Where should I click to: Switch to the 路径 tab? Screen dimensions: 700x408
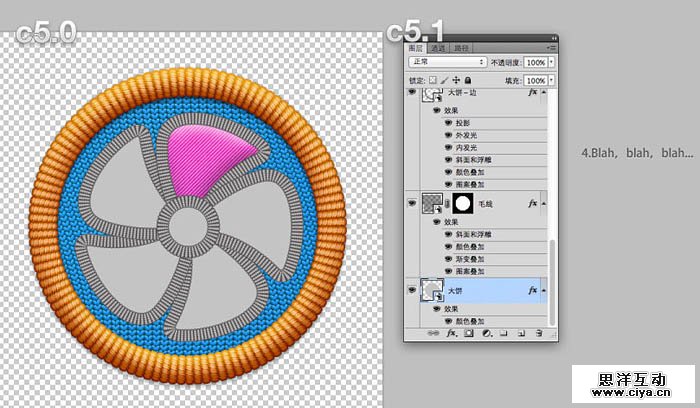click(461, 48)
